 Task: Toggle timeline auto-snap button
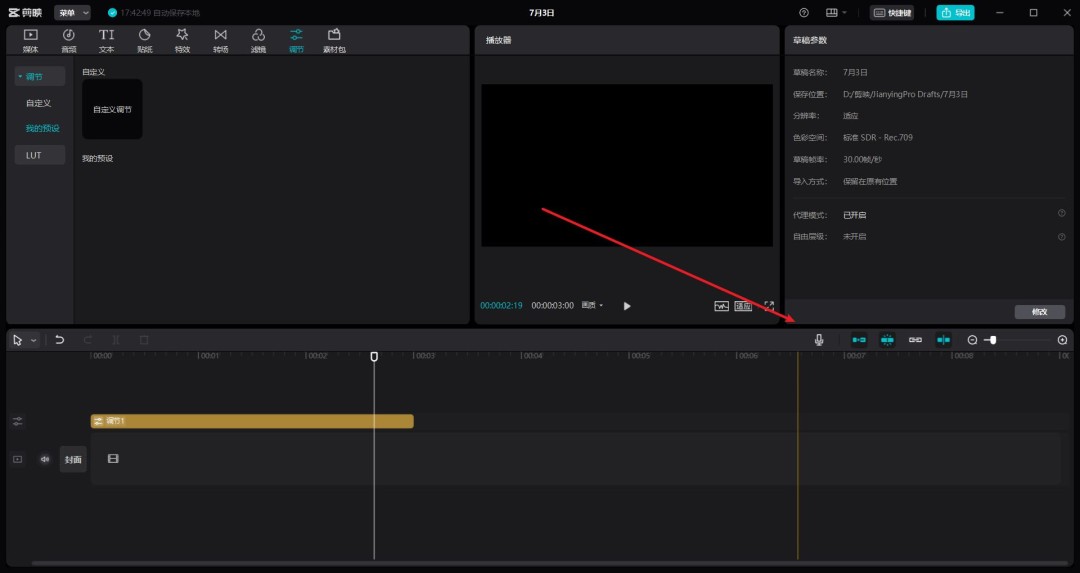point(887,340)
